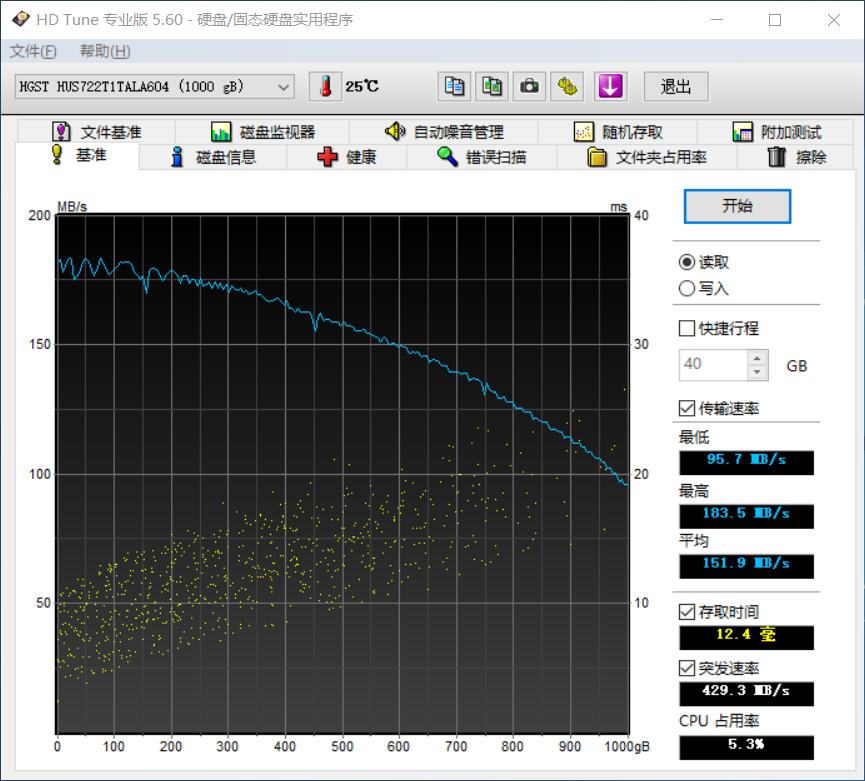865x781 pixels.
Task: Click the copy screenshot to clipboard icon
Action: 492,87
